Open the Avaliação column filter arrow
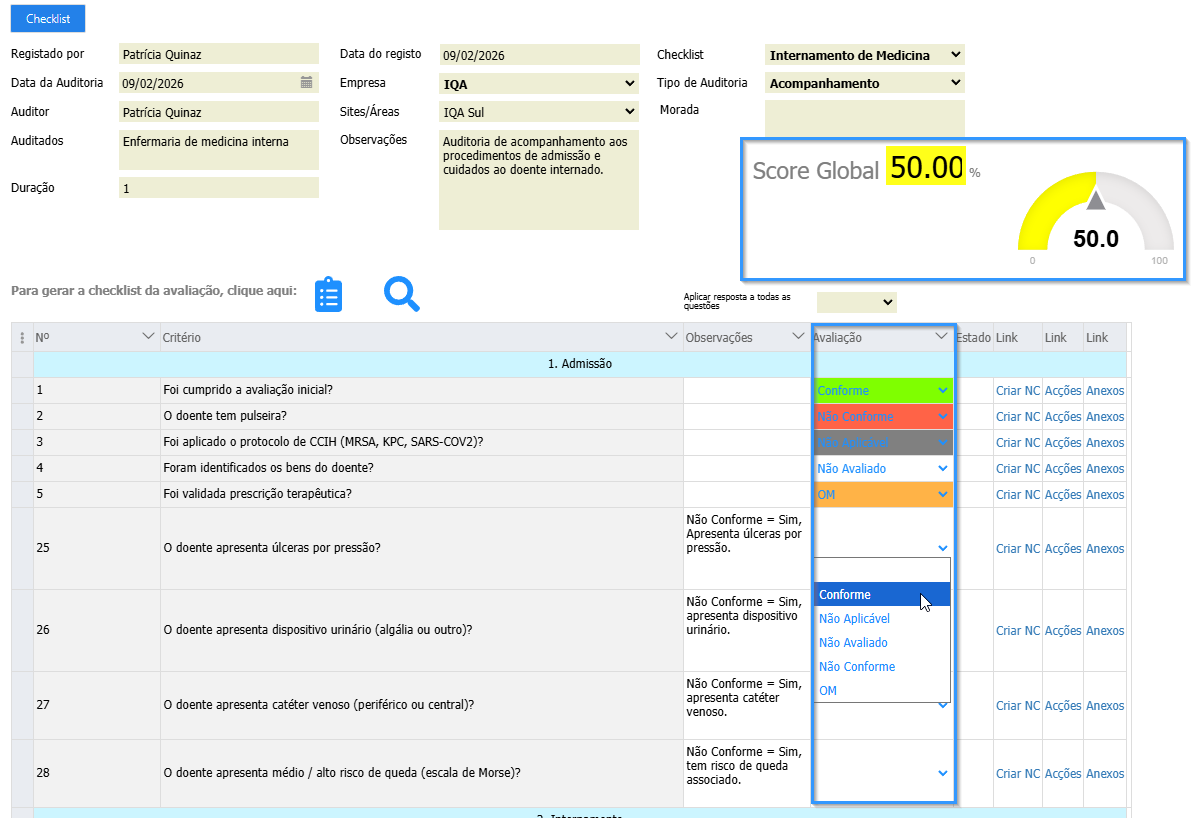 coord(941,337)
